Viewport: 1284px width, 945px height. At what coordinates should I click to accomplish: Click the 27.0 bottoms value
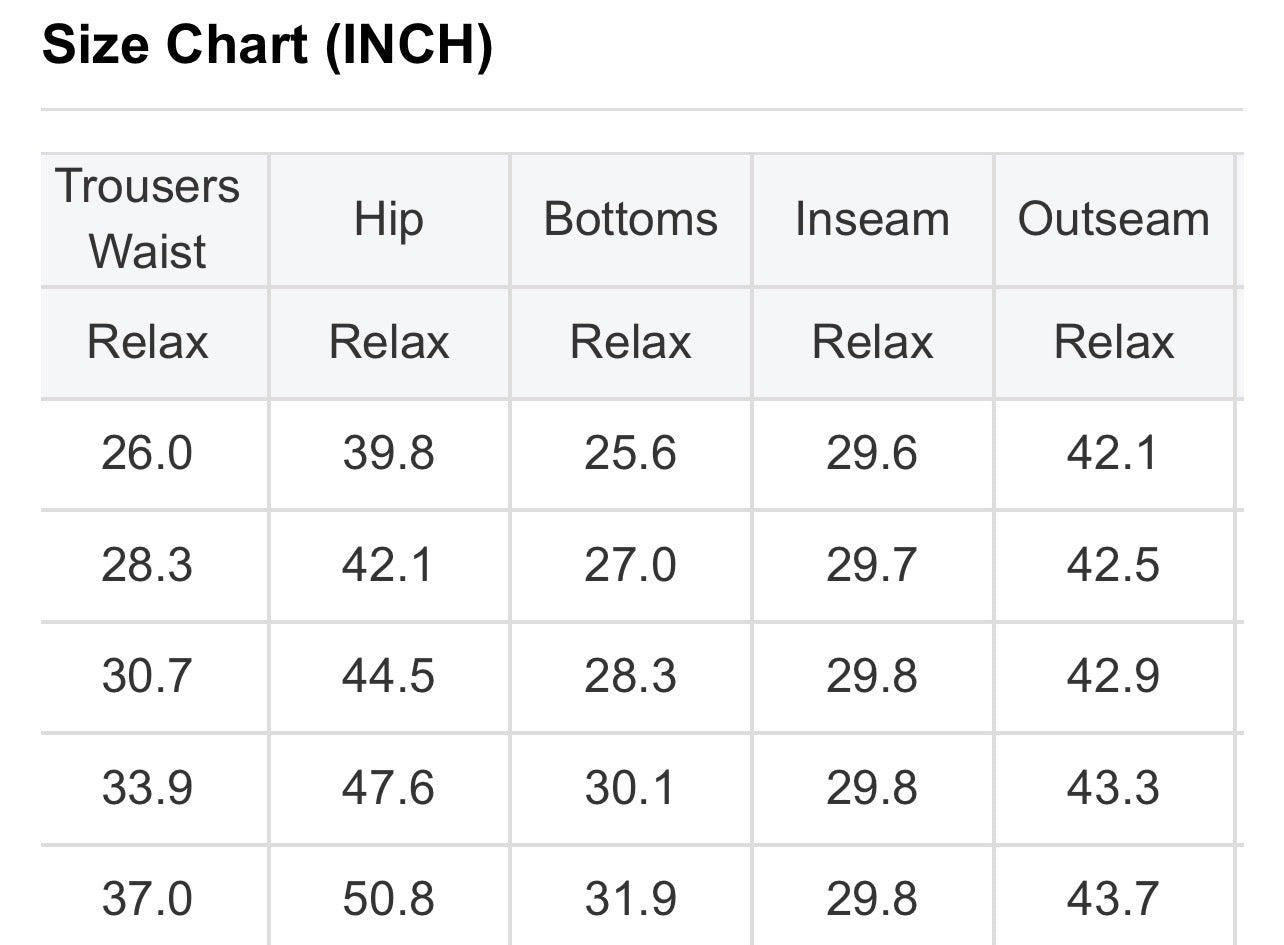point(630,565)
